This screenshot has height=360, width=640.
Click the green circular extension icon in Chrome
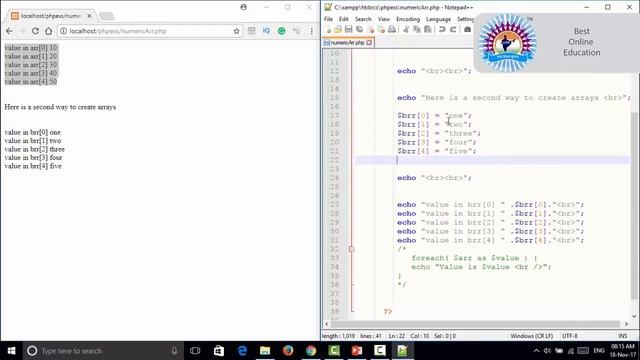pos(282,31)
